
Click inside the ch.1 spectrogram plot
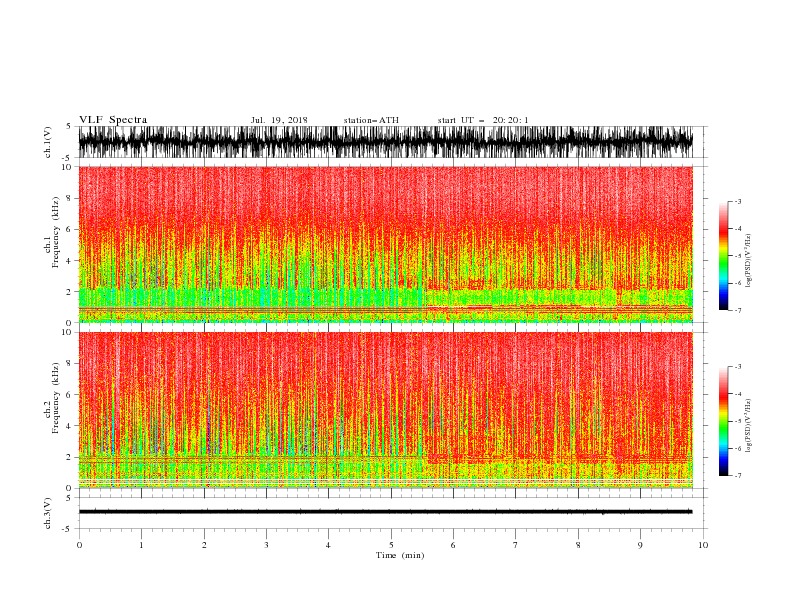pyautogui.click(x=385, y=244)
